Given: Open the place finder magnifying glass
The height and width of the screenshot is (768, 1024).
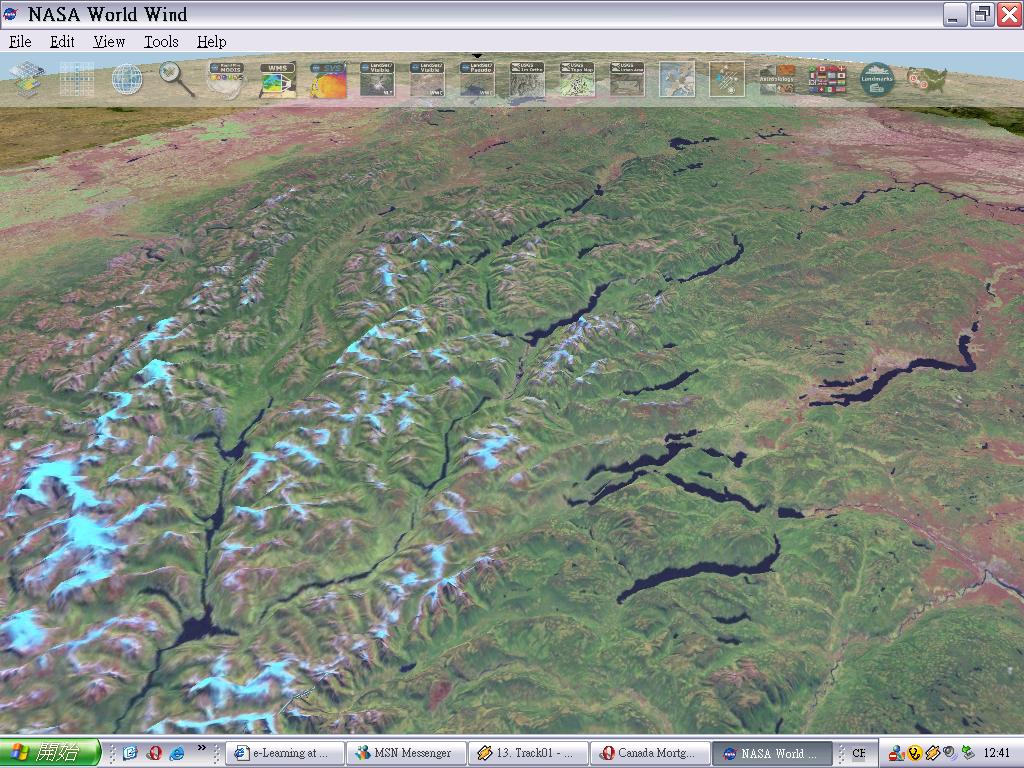Looking at the screenshot, I should [x=176, y=79].
